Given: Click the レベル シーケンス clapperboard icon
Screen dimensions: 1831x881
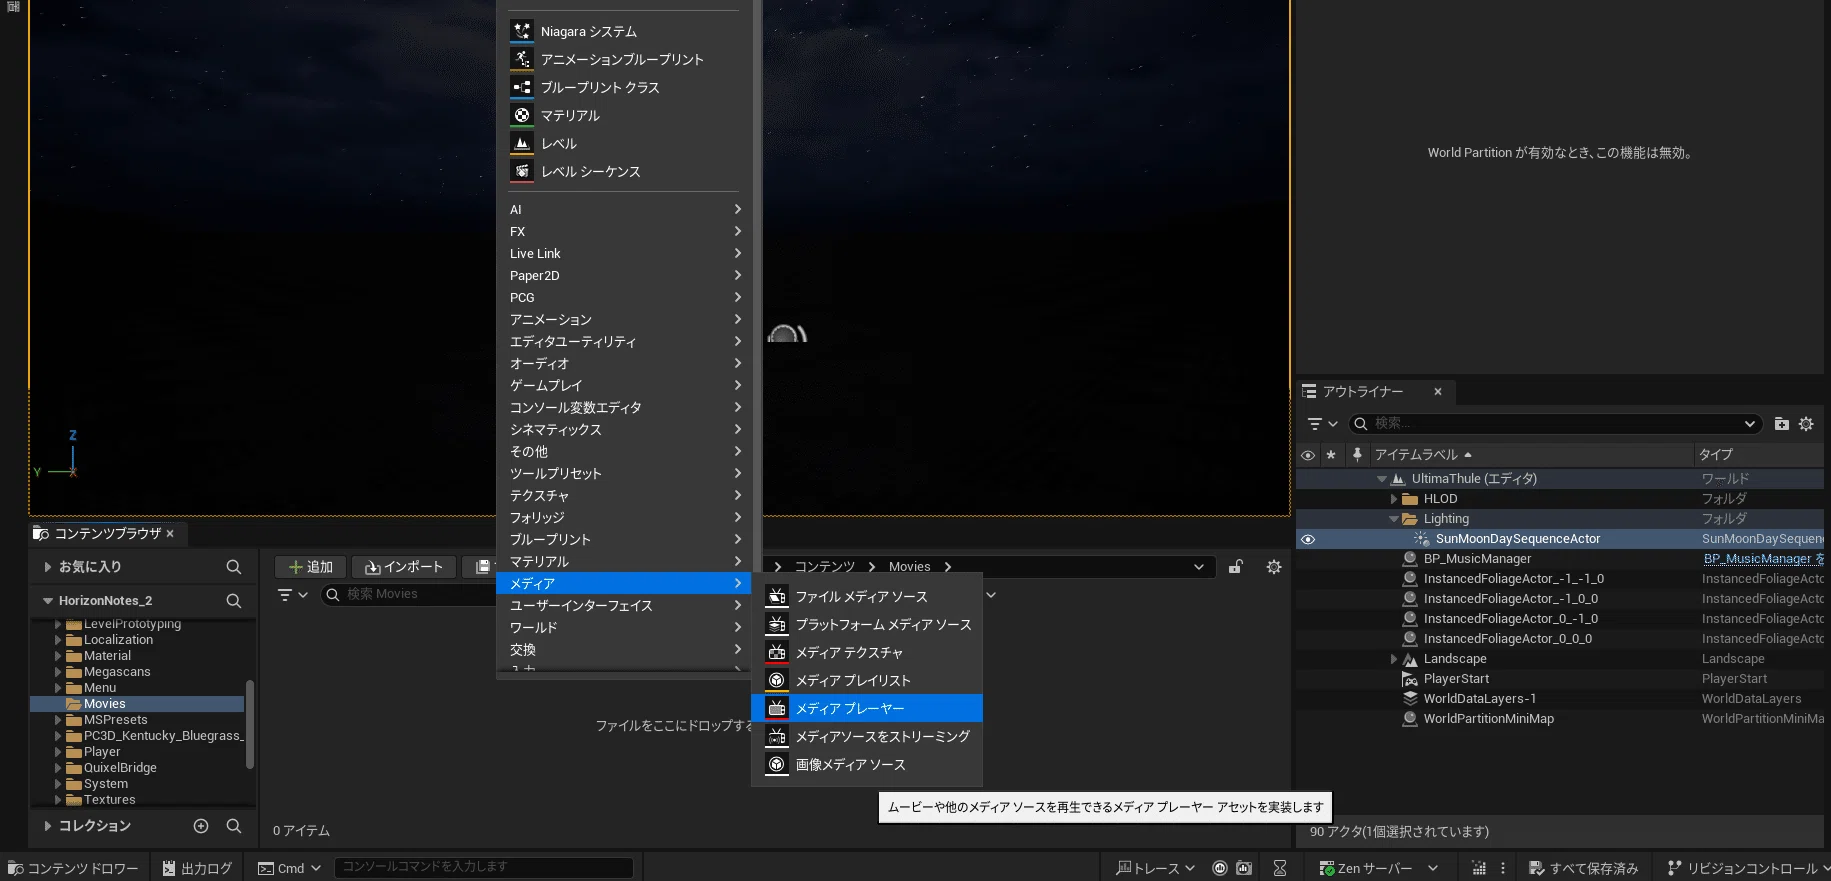Looking at the screenshot, I should pyautogui.click(x=522, y=171).
